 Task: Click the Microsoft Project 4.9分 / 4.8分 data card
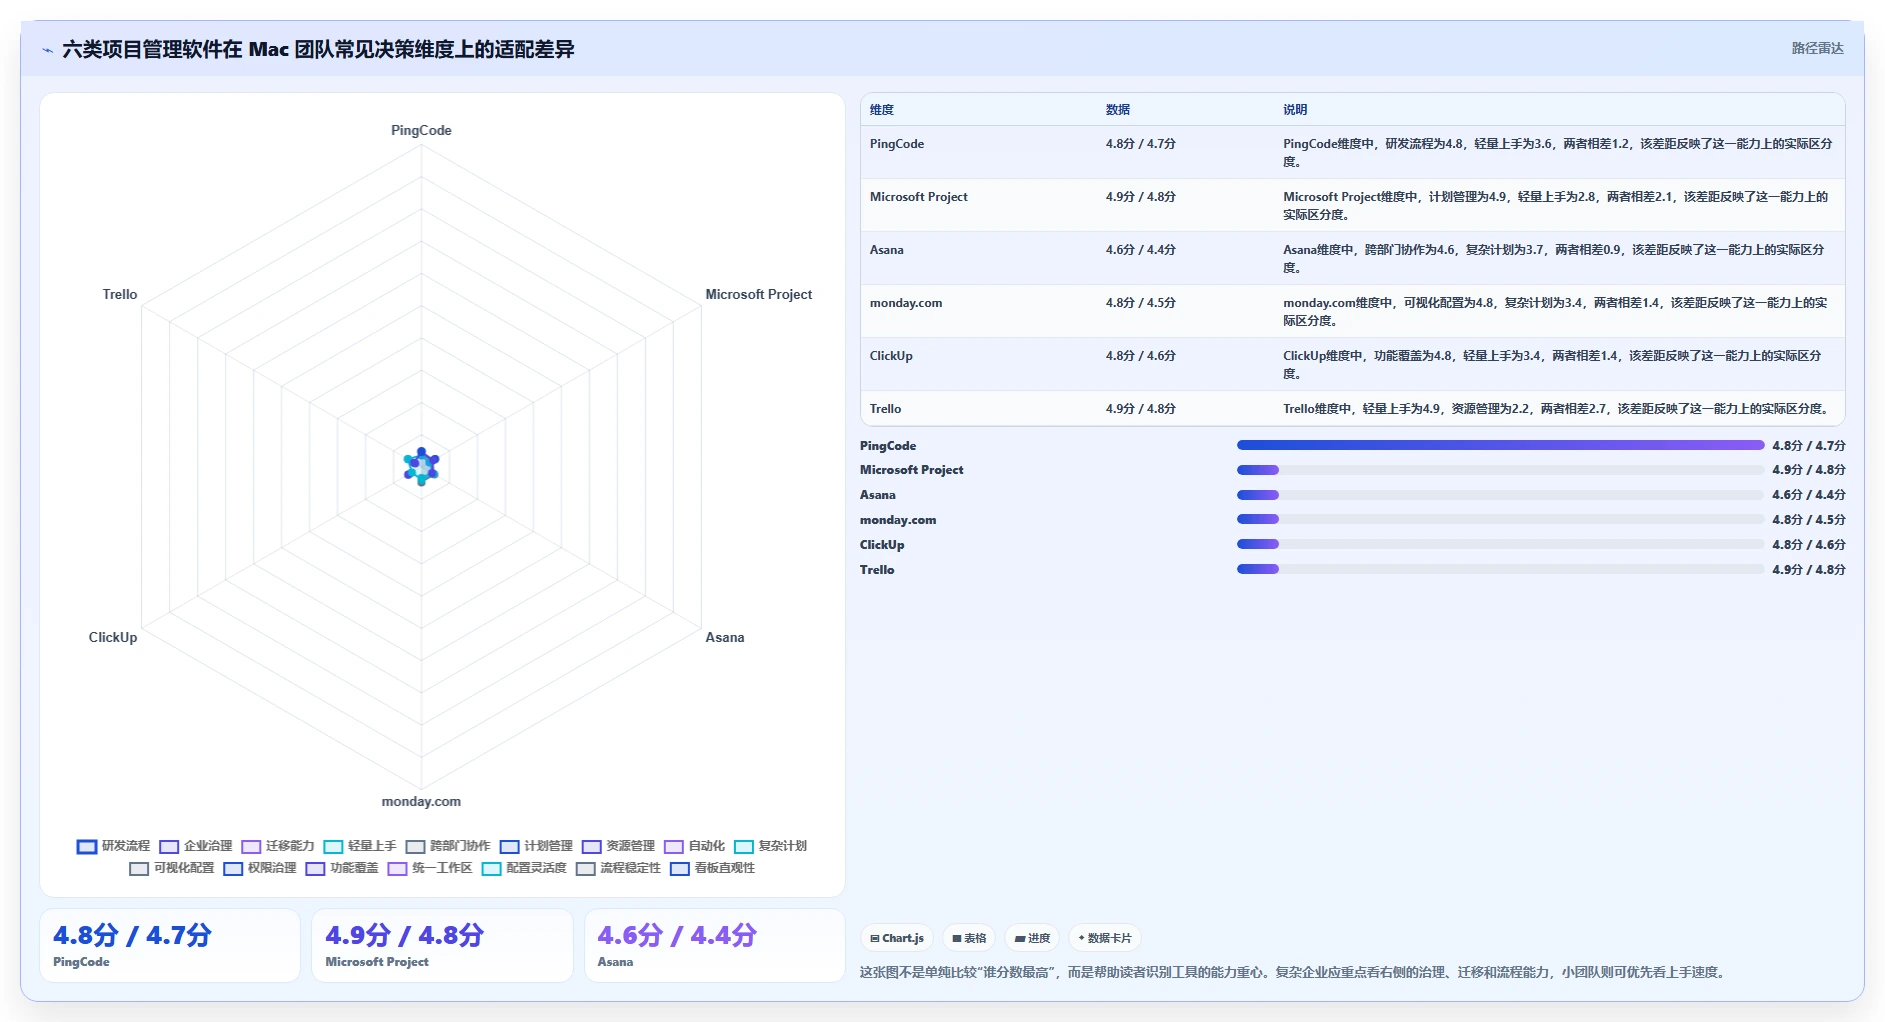point(442,945)
